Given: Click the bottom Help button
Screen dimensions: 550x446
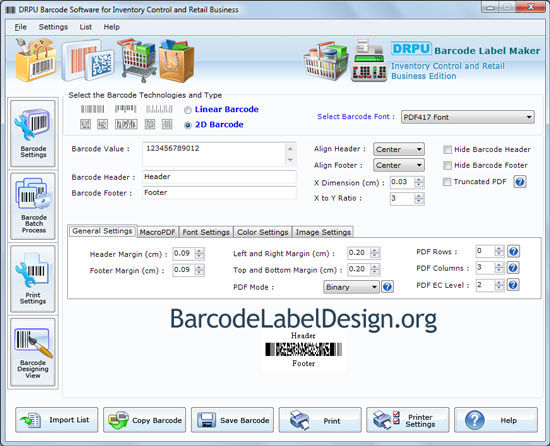Looking at the screenshot, I should click(496, 420).
